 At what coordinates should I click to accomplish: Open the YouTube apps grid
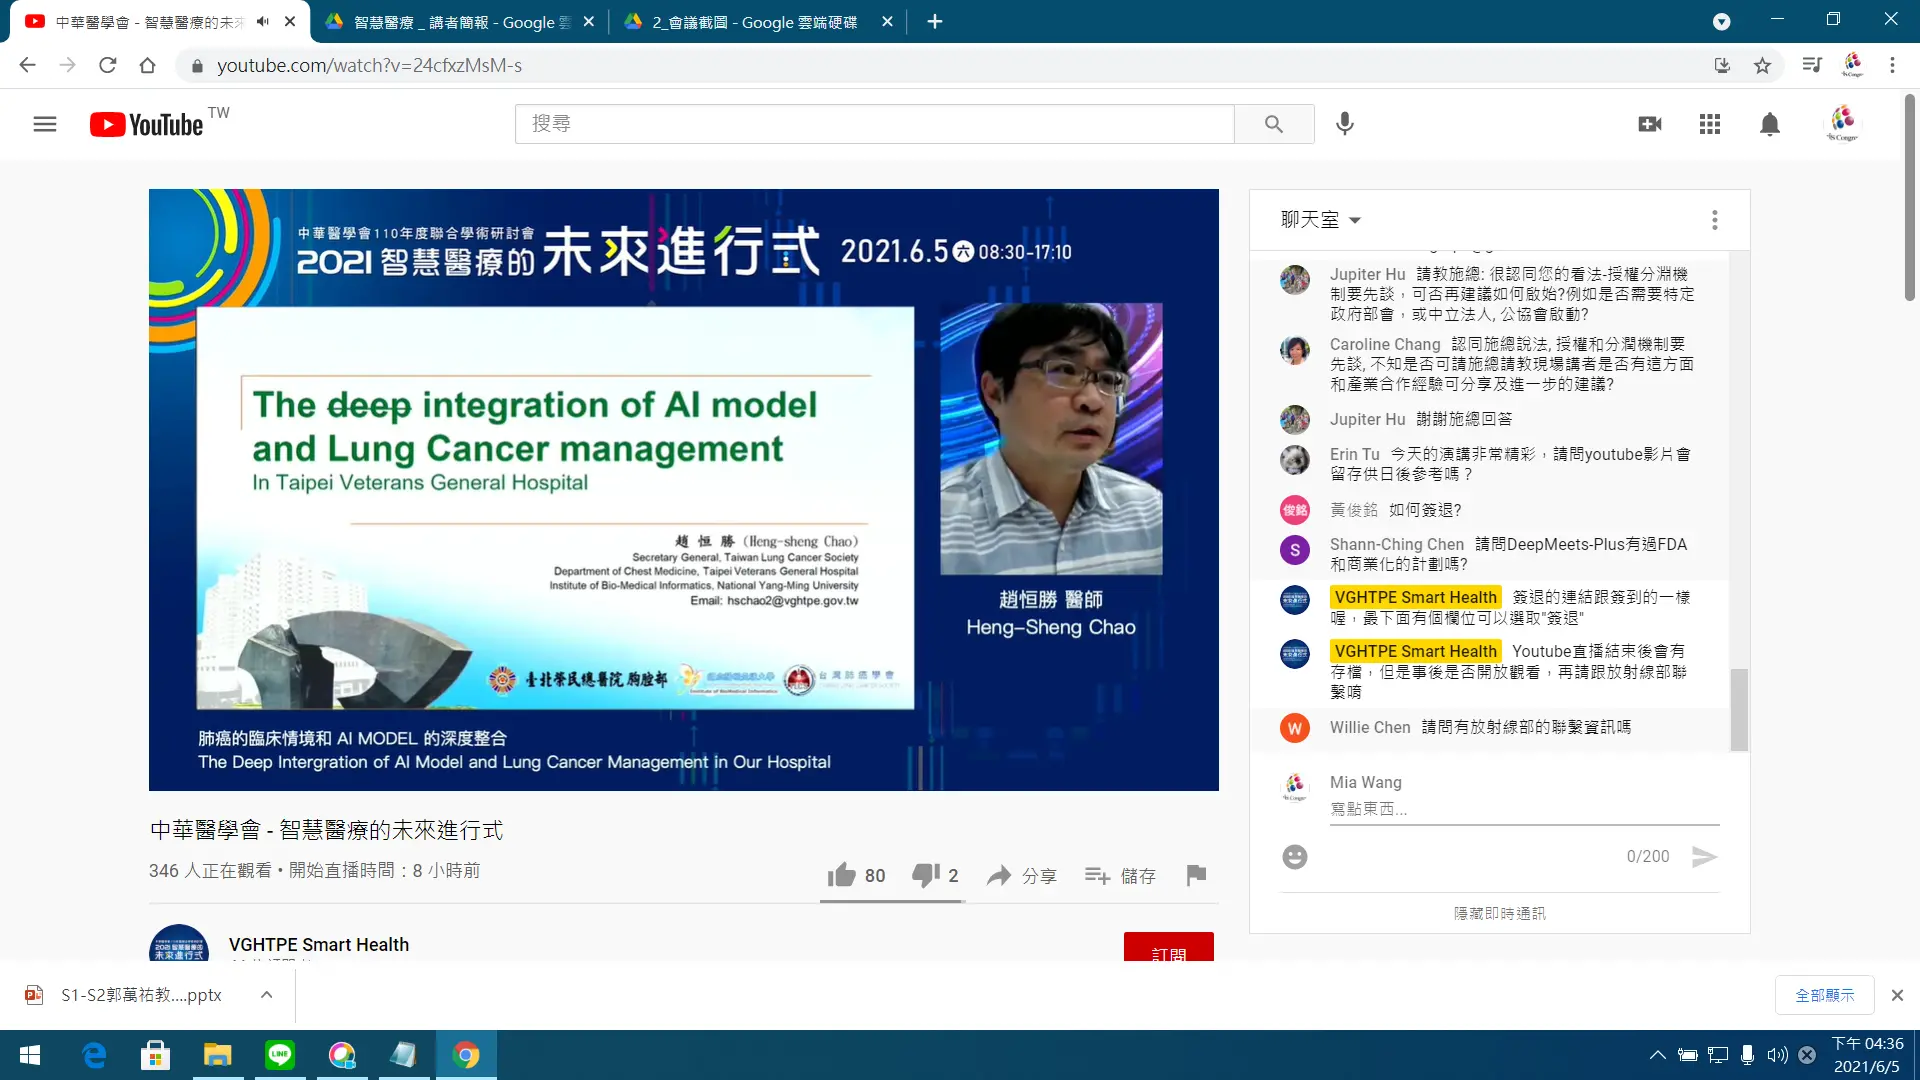click(1710, 124)
